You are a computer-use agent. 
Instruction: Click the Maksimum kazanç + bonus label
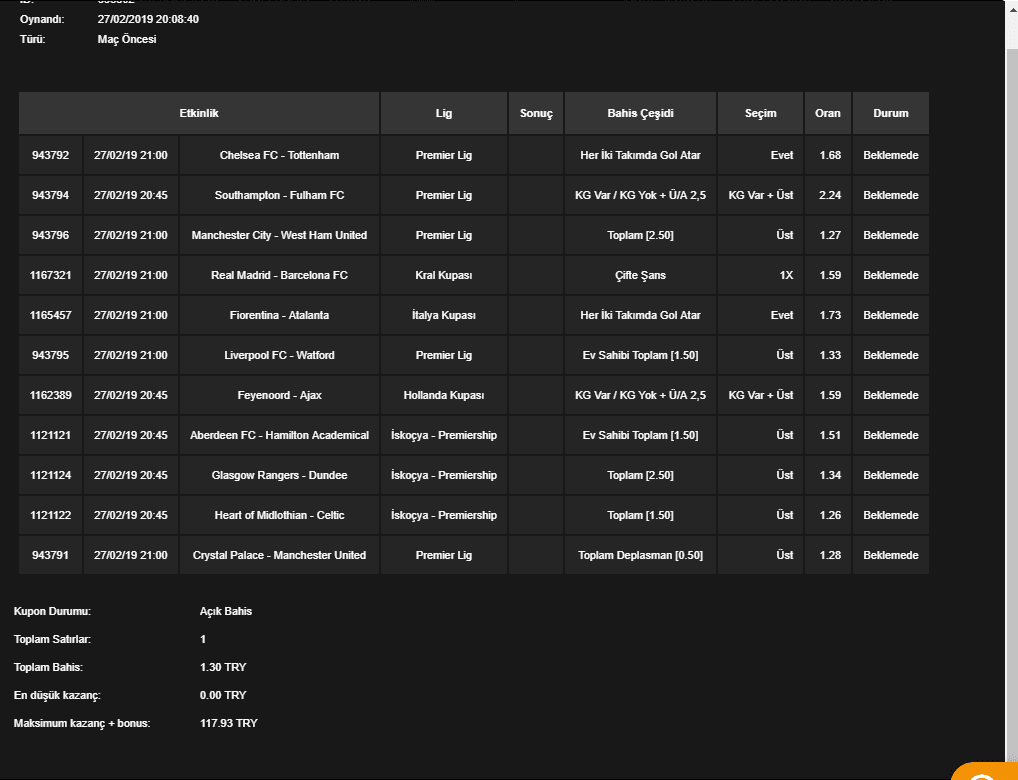tap(82, 723)
